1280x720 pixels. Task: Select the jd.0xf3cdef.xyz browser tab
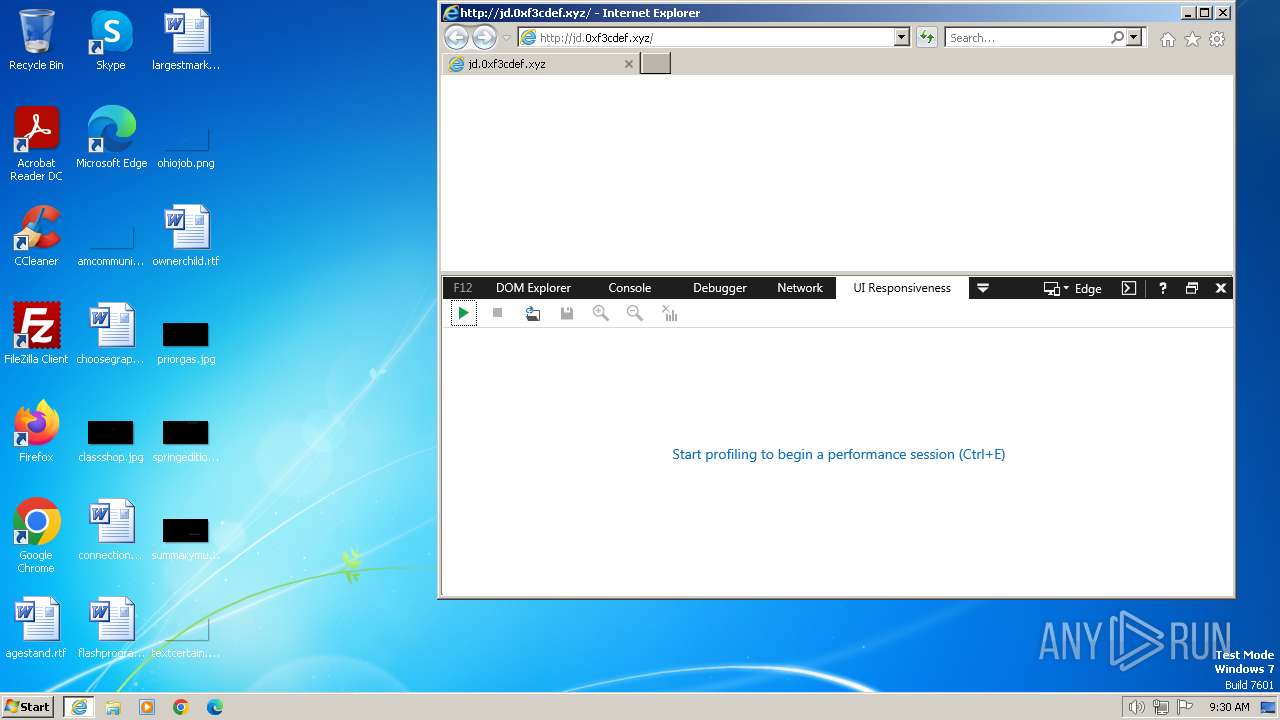[x=541, y=63]
